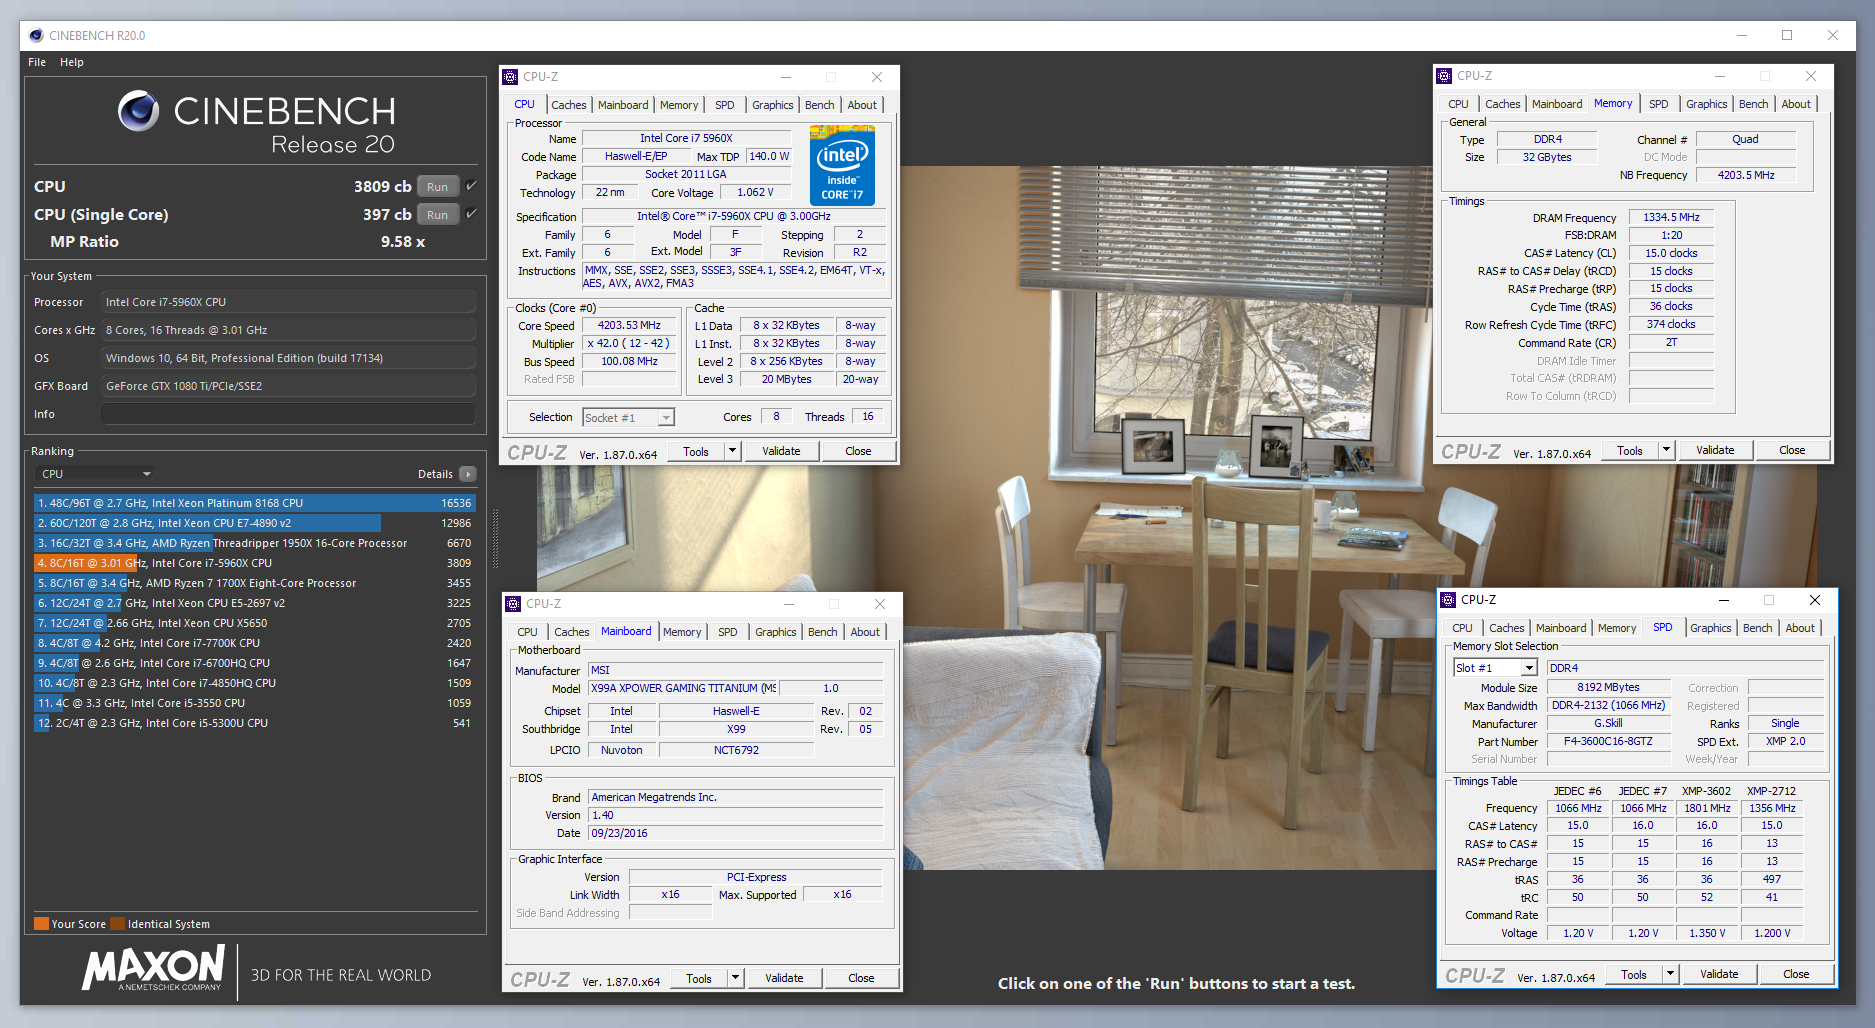The width and height of the screenshot is (1875, 1028).
Task: Click the Intel Core i7 inside badge
Action: (842, 165)
